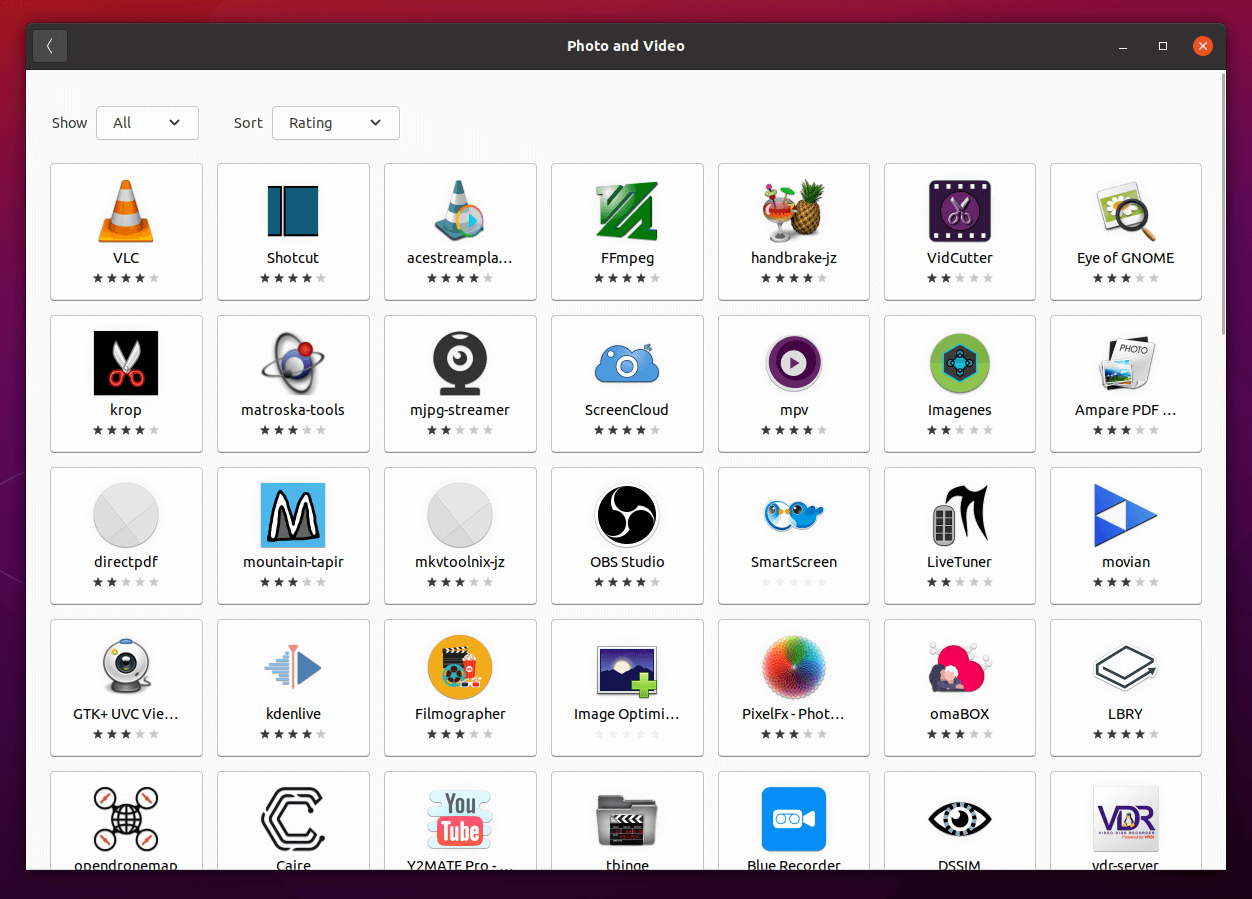Select the krop scissors icon
1252x899 pixels.
(126, 363)
